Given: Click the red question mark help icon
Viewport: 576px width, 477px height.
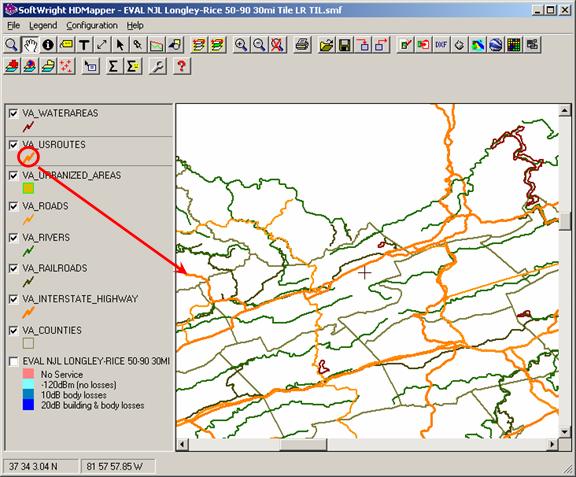Looking at the screenshot, I should click(x=181, y=67).
